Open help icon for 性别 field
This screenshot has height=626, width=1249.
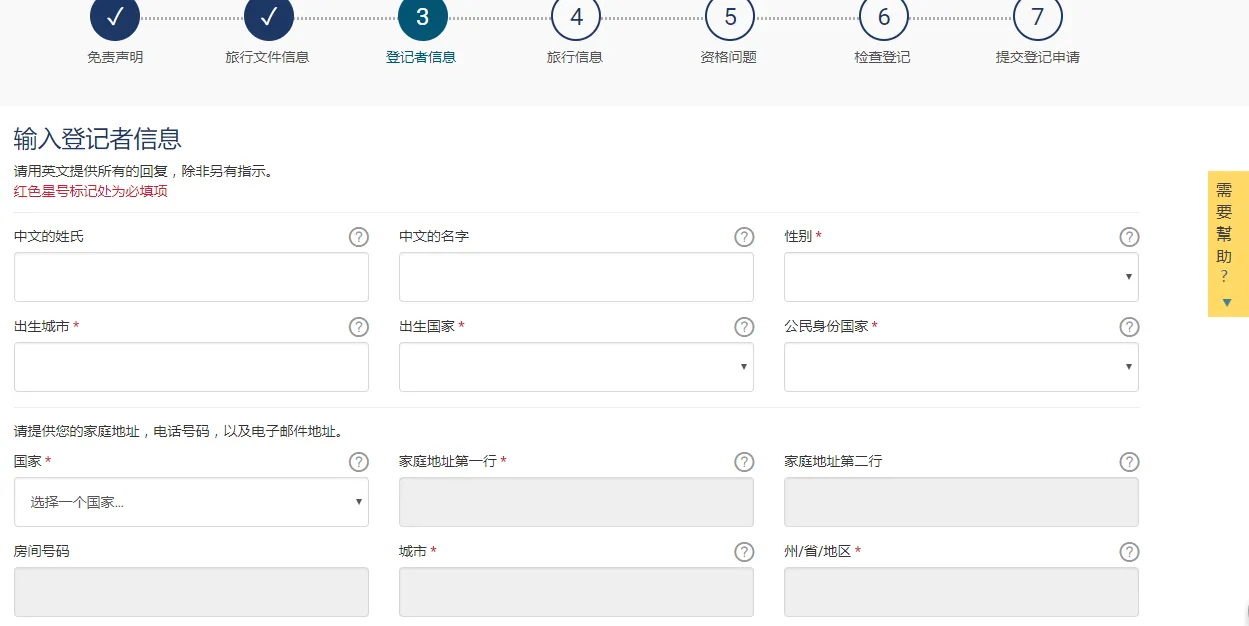pyautogui.click(x=1129, y=237)
